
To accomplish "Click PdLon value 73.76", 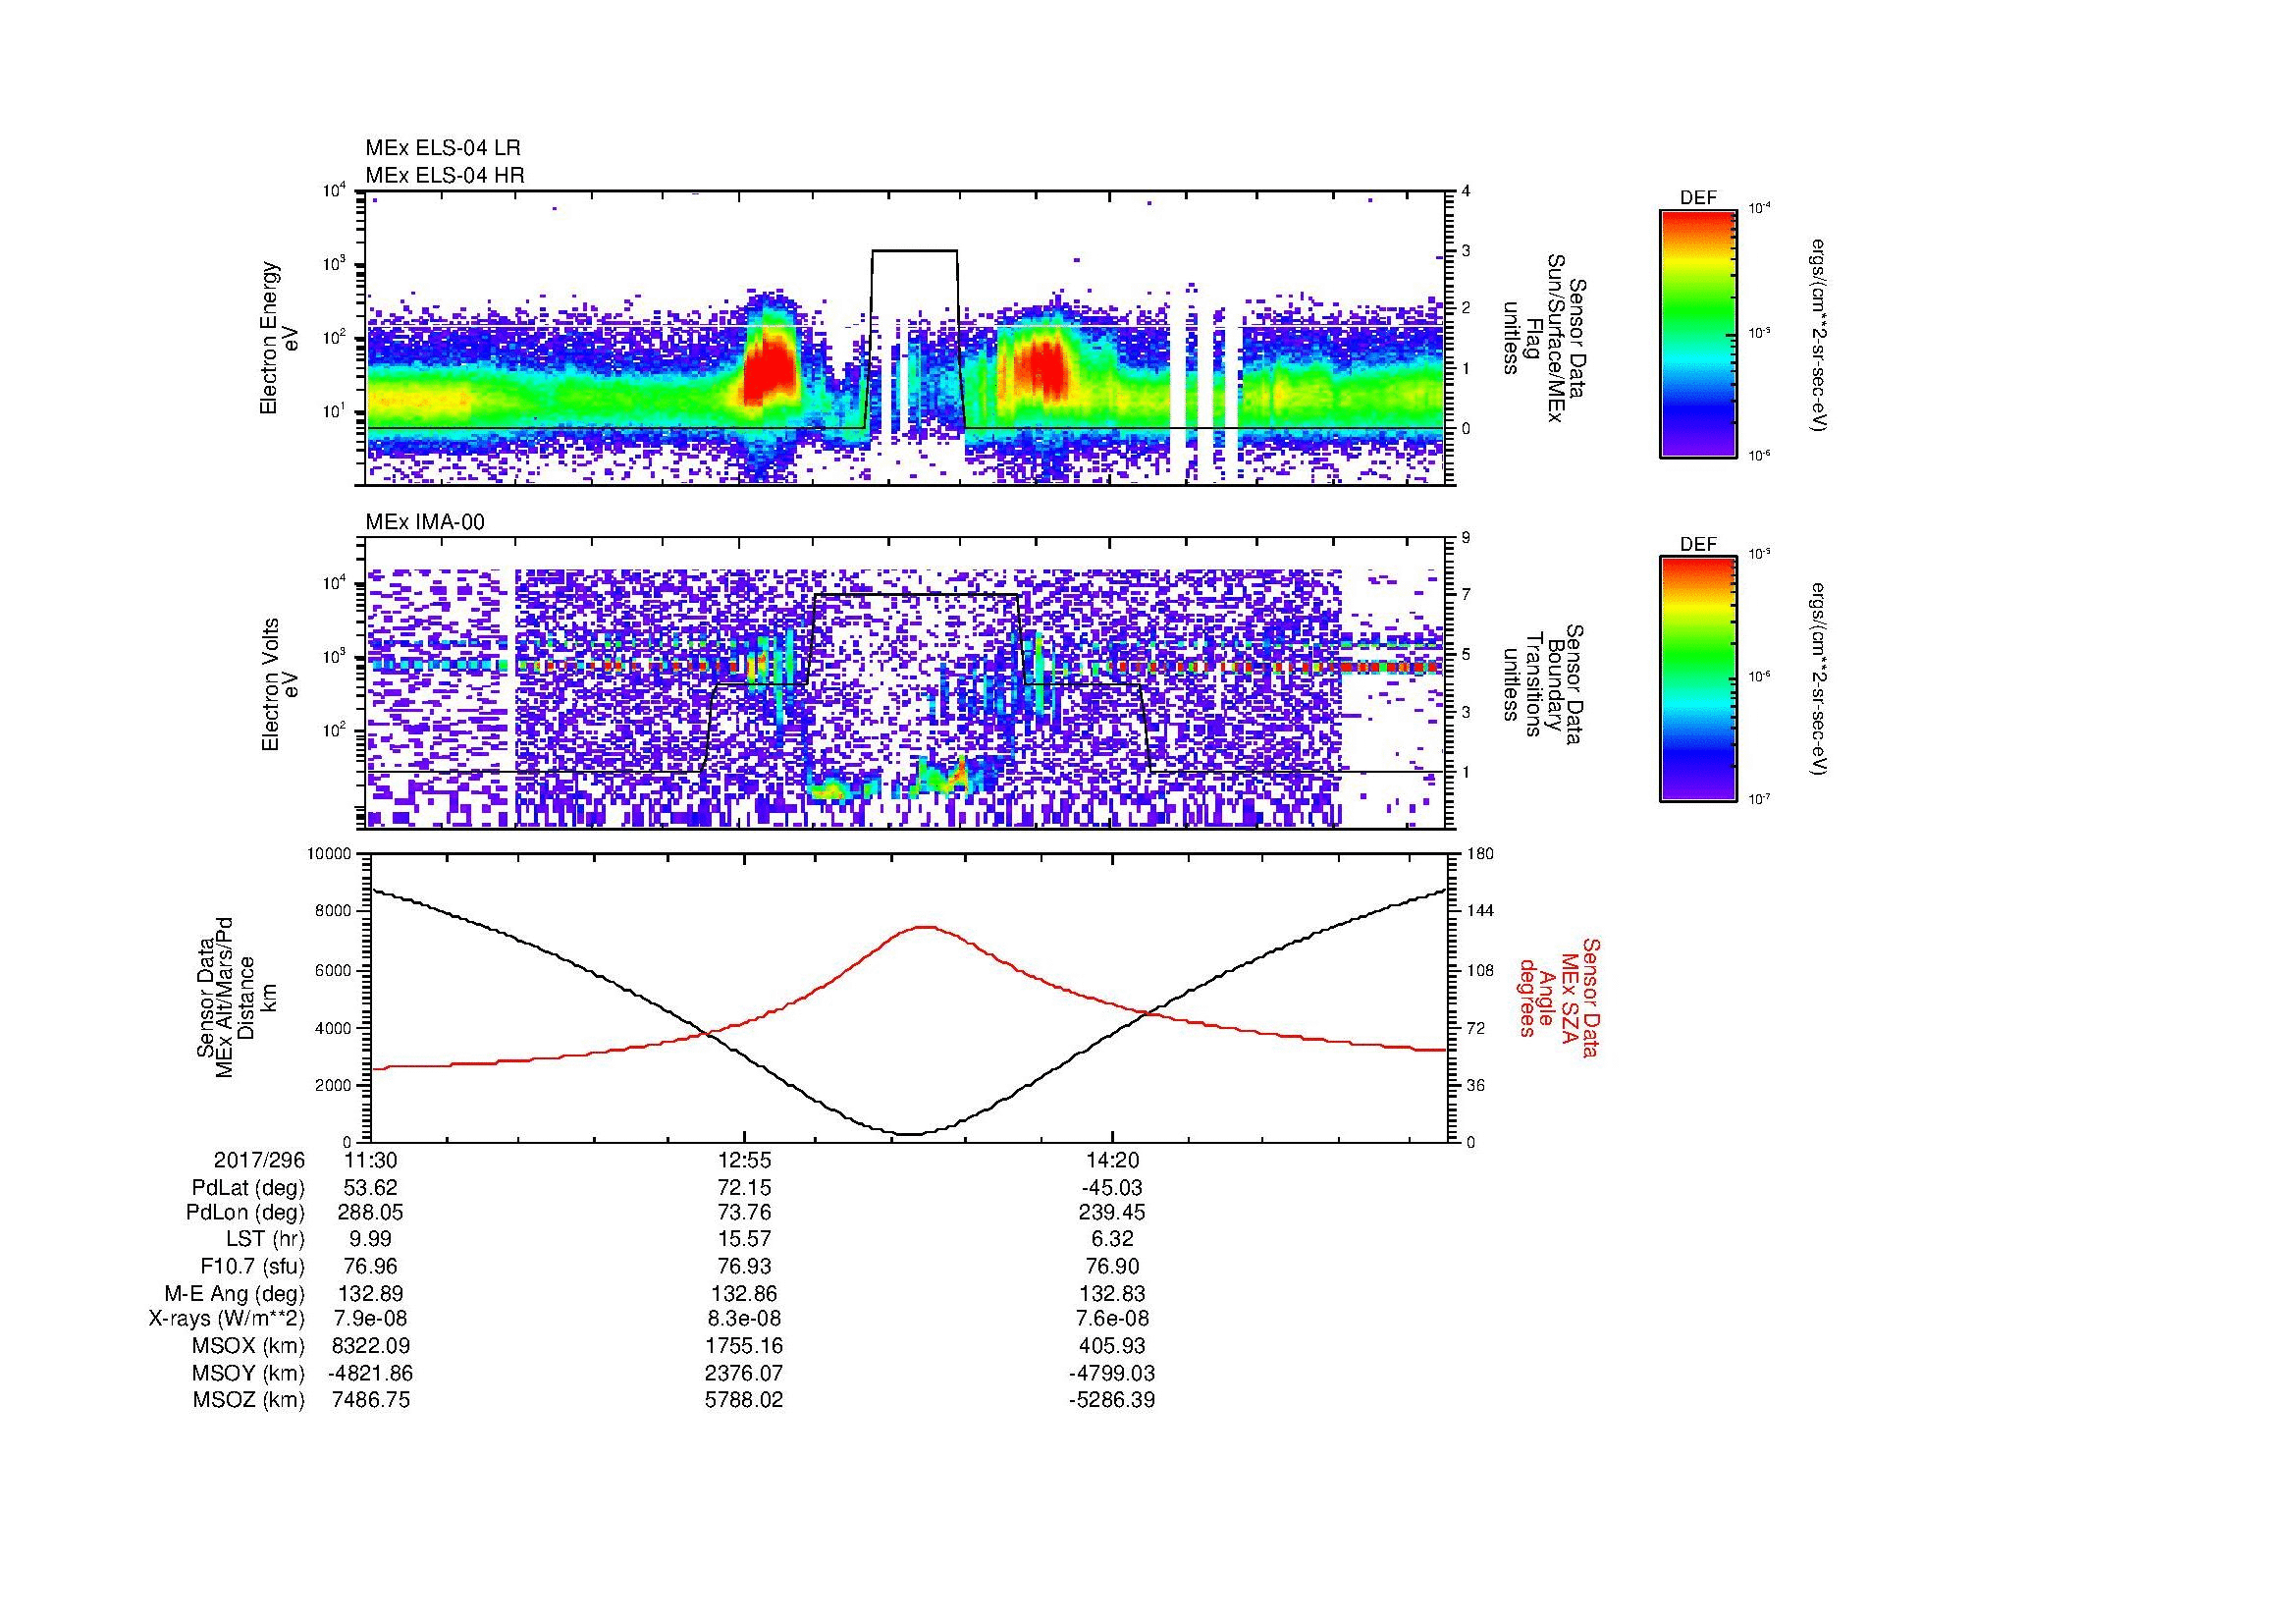I will point(744,1213).
